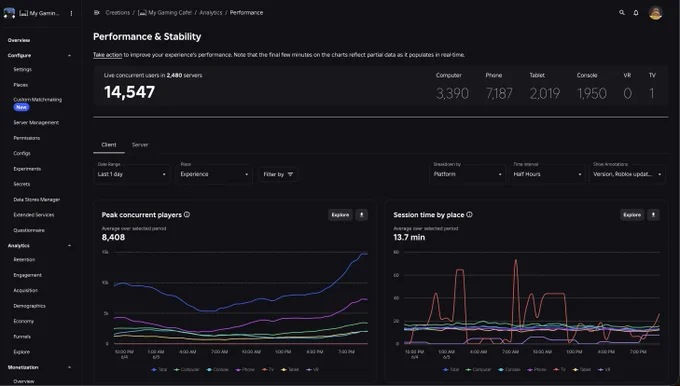Open Explore under Analytics in sidebar

pos(22,352)
